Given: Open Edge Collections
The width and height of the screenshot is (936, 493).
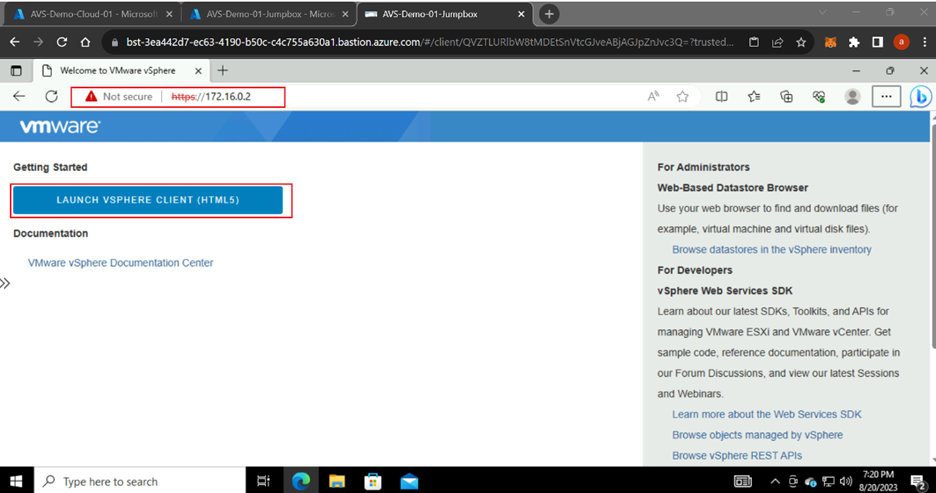Looking at the screenshot, I should point(787,97).
